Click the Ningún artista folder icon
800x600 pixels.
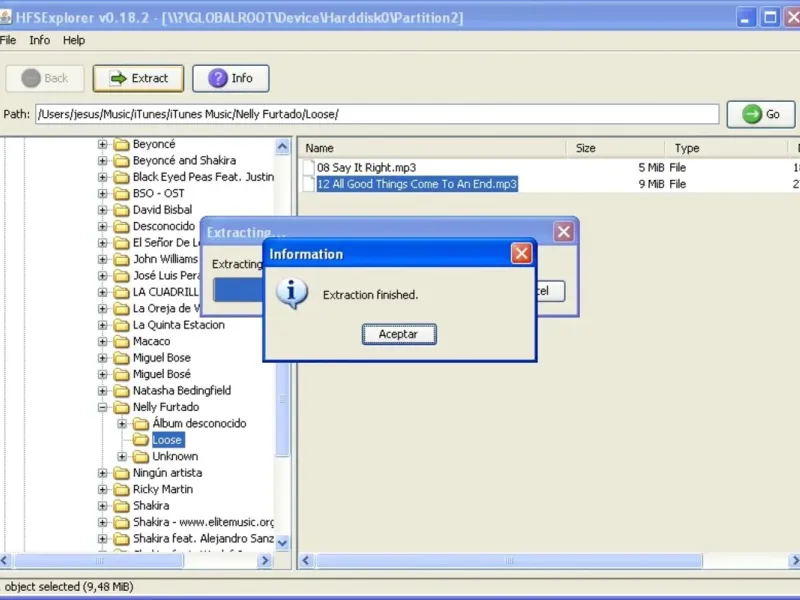[121, 473]
